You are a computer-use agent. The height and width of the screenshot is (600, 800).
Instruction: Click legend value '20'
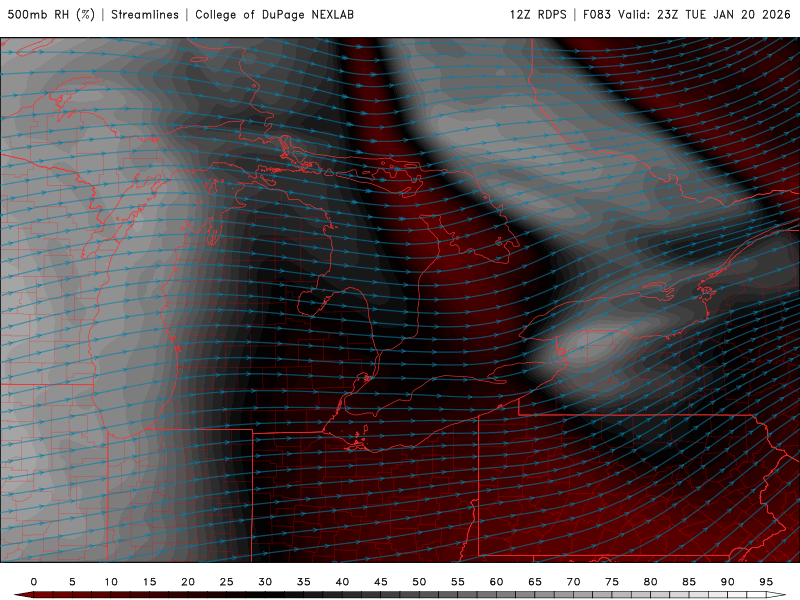(188, 582)
